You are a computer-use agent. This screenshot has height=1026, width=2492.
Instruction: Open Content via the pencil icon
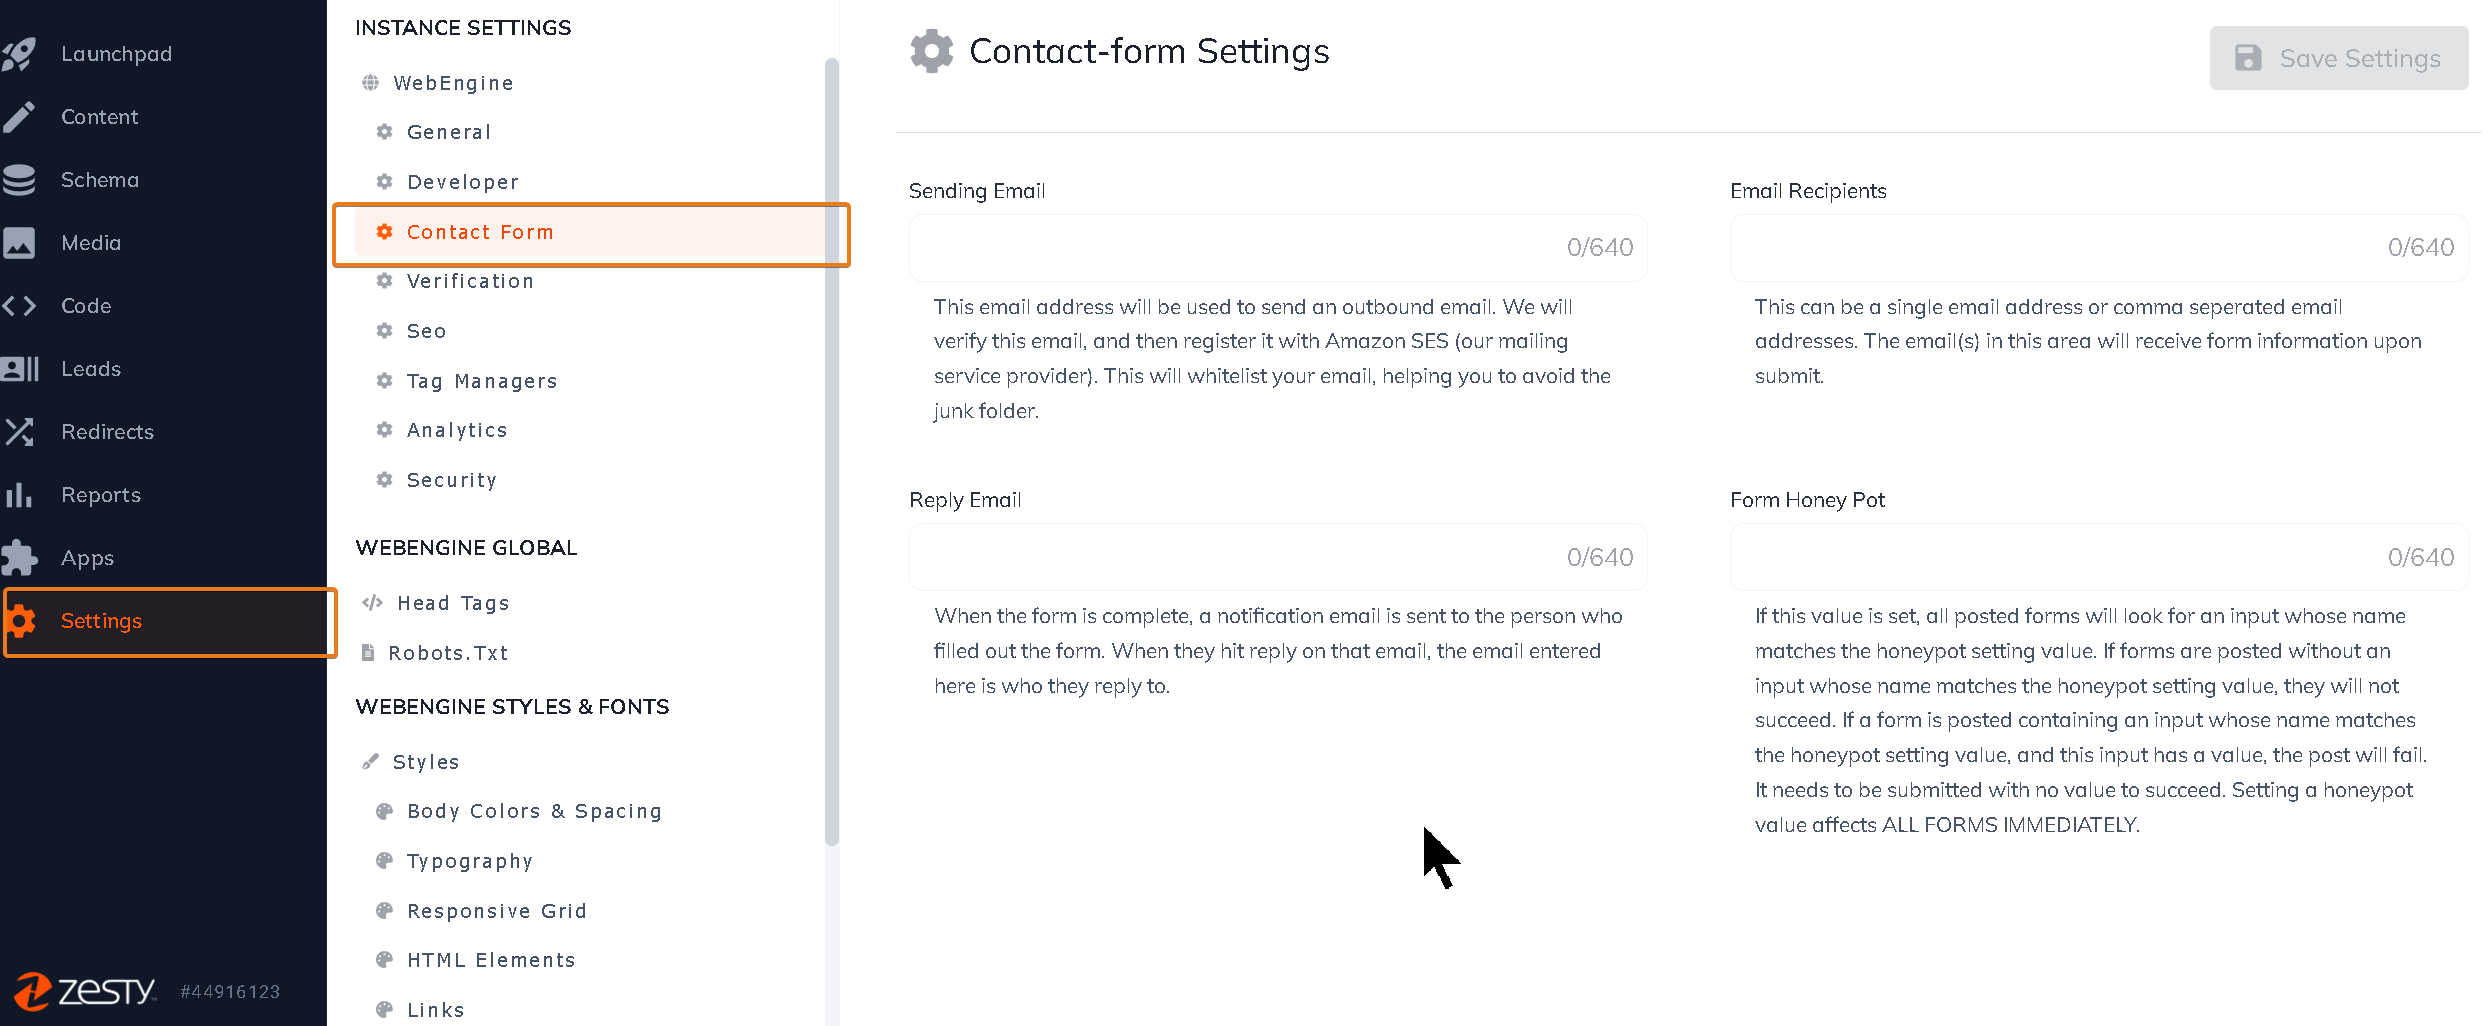[x=19, y=117]
